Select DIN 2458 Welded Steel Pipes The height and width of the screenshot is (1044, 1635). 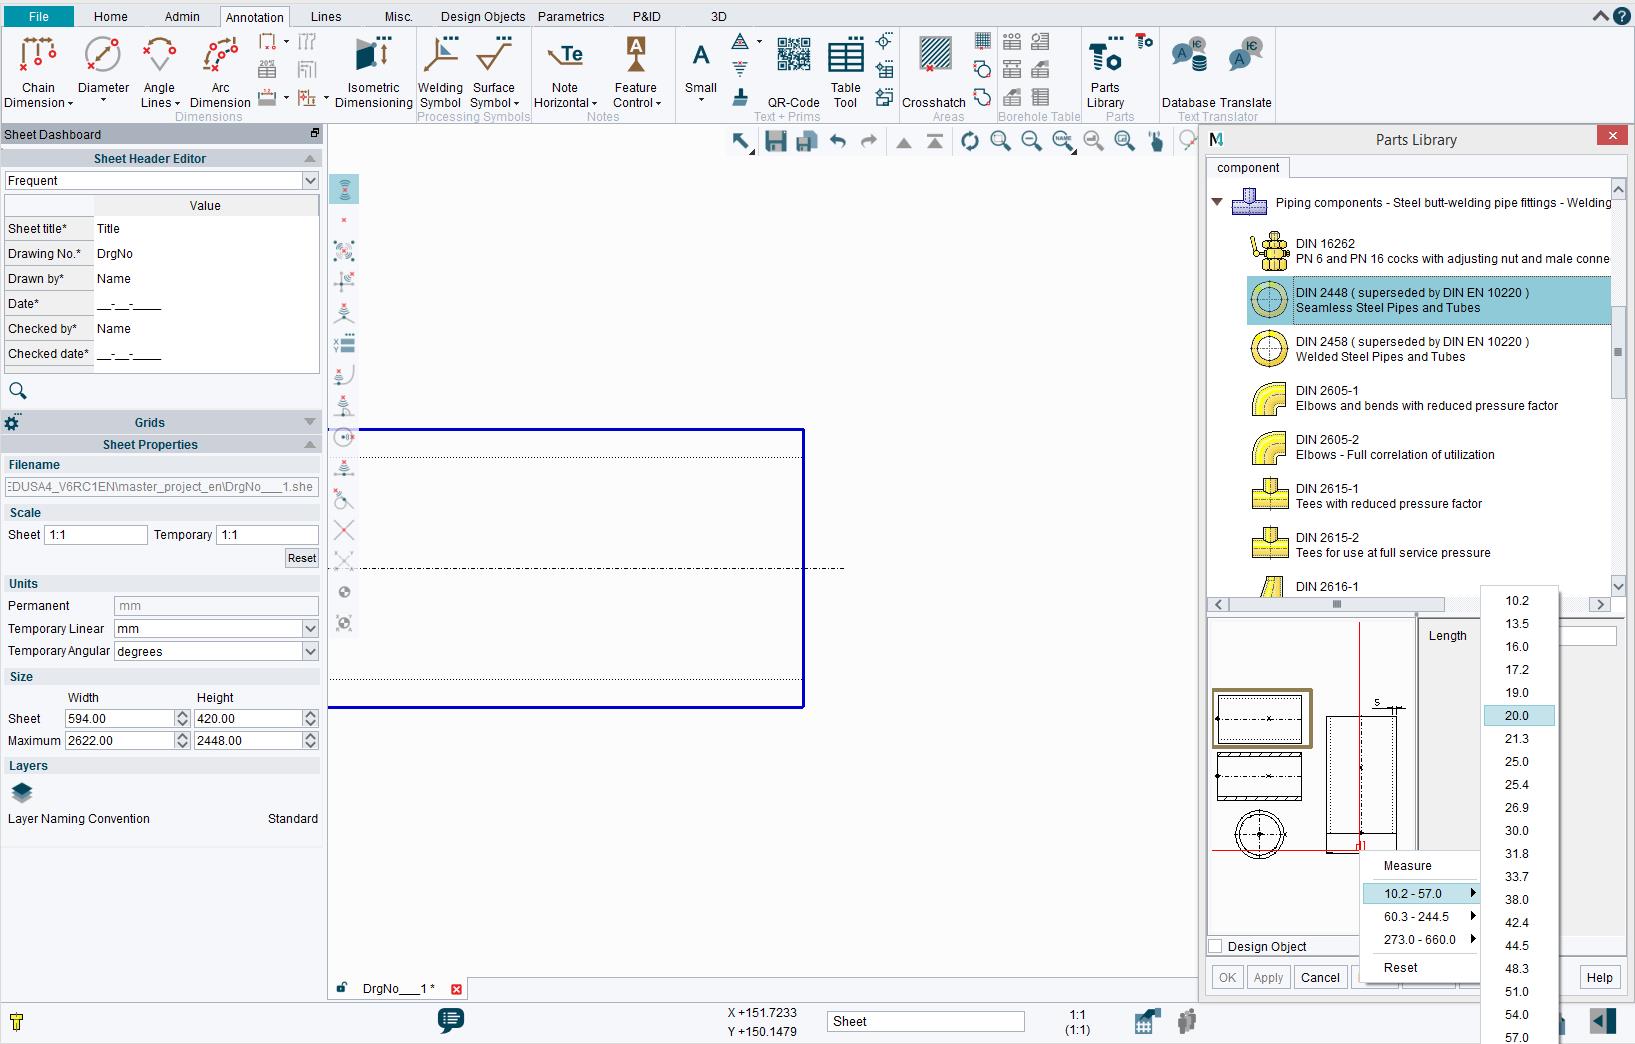coord(1430,349)
